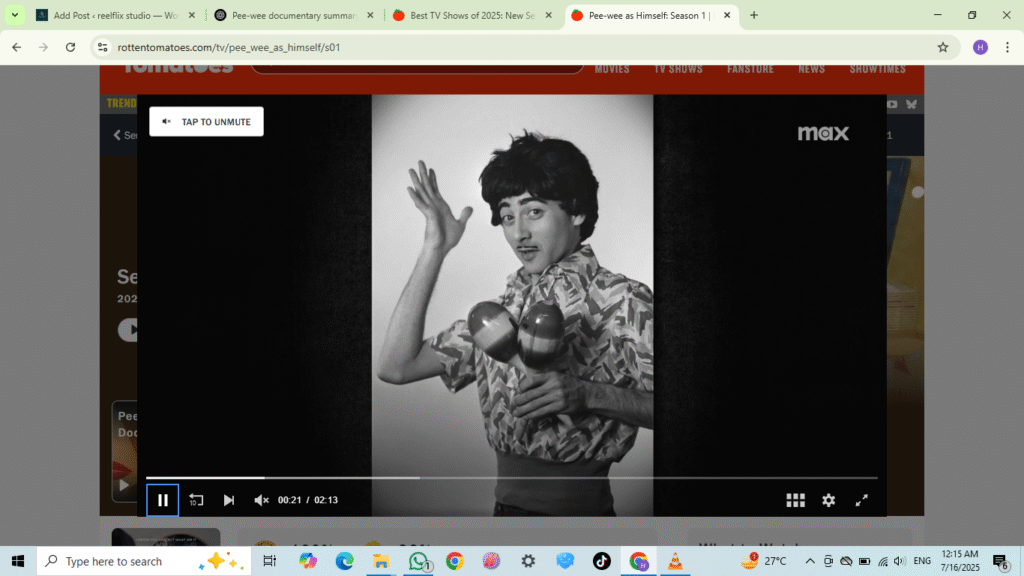This screenshot has width=1024, height=576.
Task: Reload the current page
Action: 71,47
